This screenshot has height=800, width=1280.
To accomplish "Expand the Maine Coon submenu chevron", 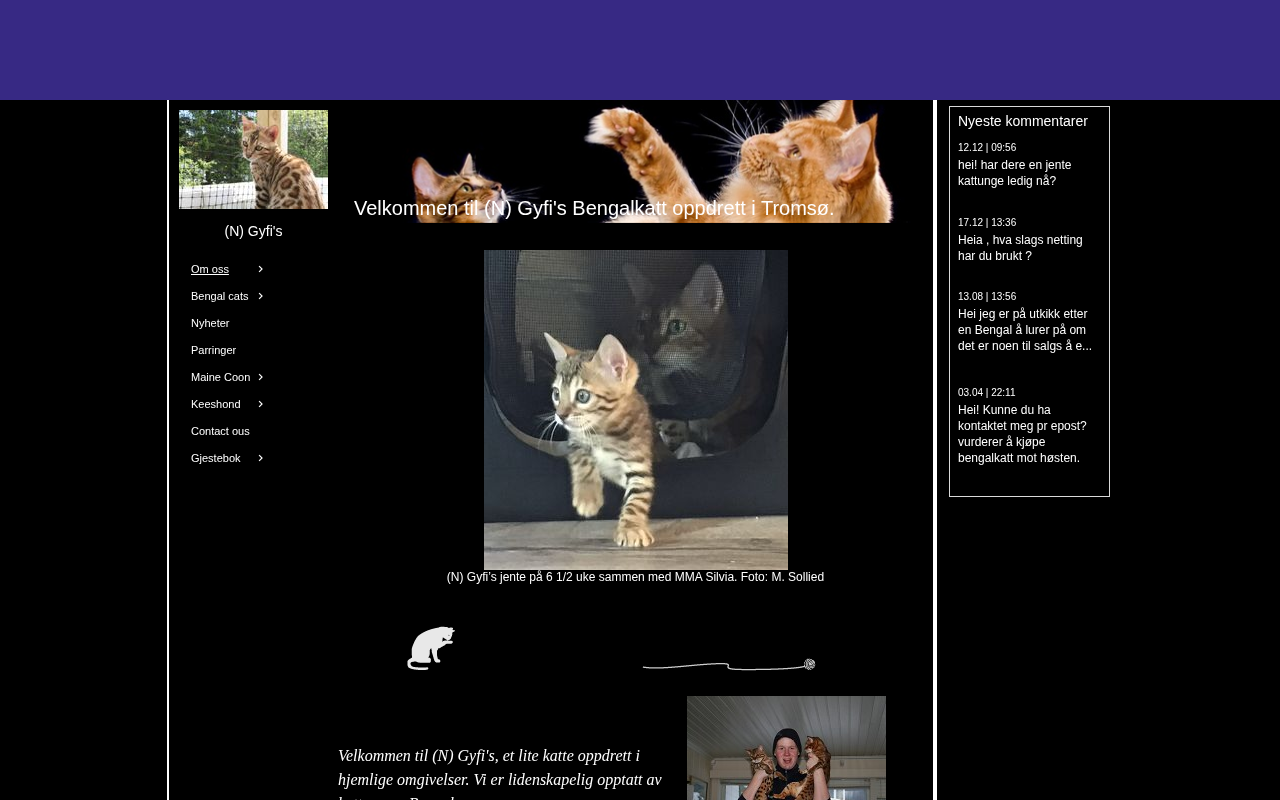I will click(260, 377).
